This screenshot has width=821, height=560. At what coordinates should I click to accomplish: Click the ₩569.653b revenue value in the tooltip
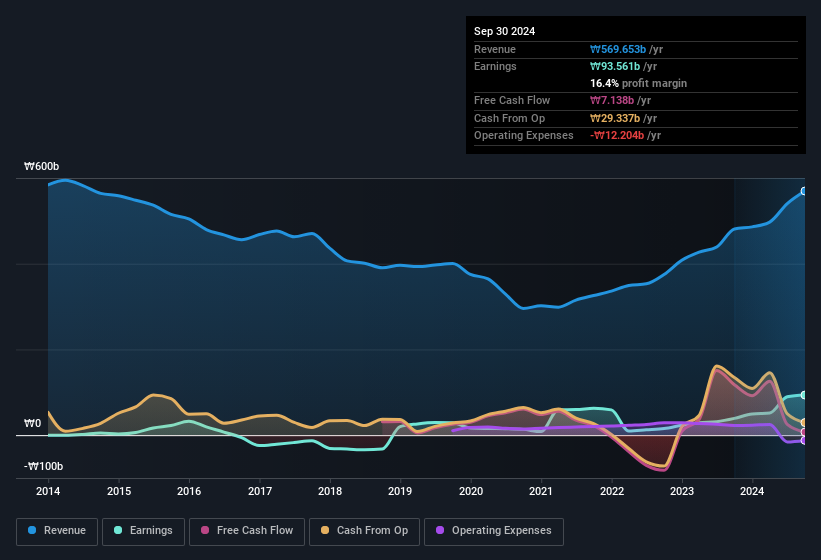(x=618, y=49)
